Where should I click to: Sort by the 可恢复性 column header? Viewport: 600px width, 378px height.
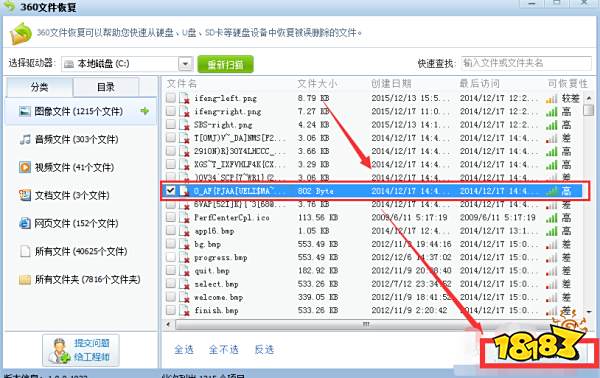click(x=567, y=83)
